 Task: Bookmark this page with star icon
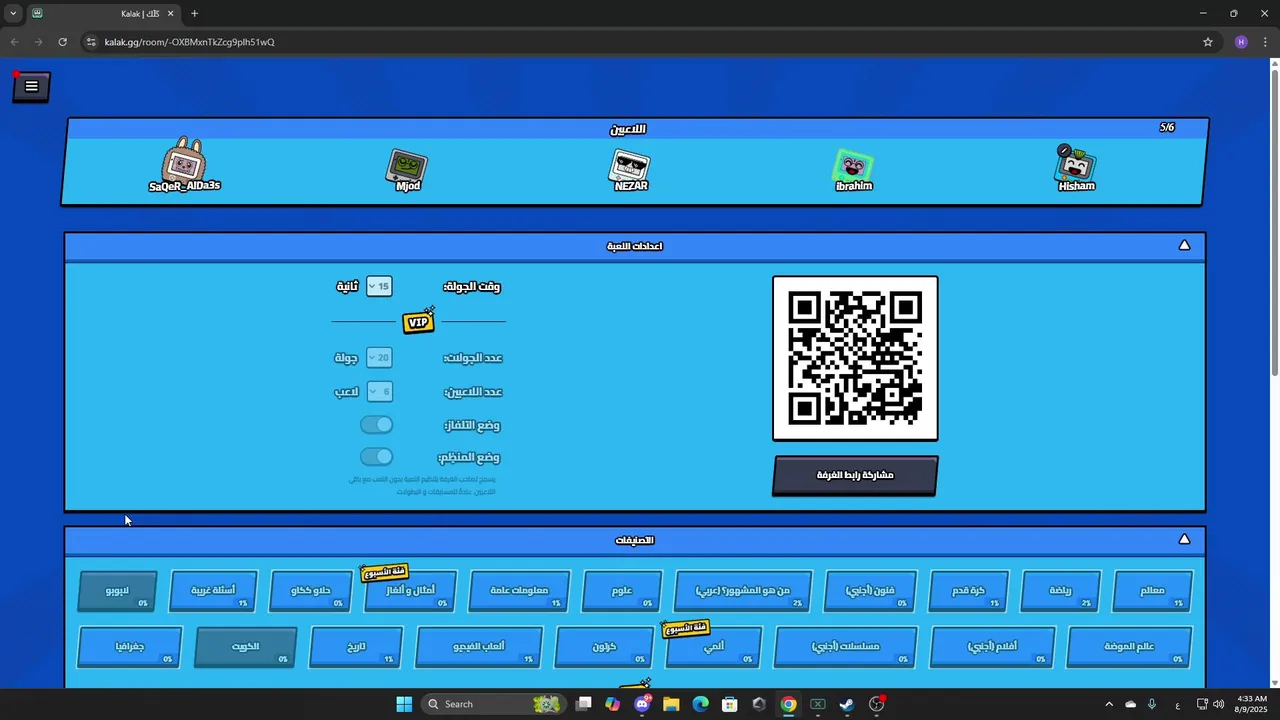click(1208, 42)
